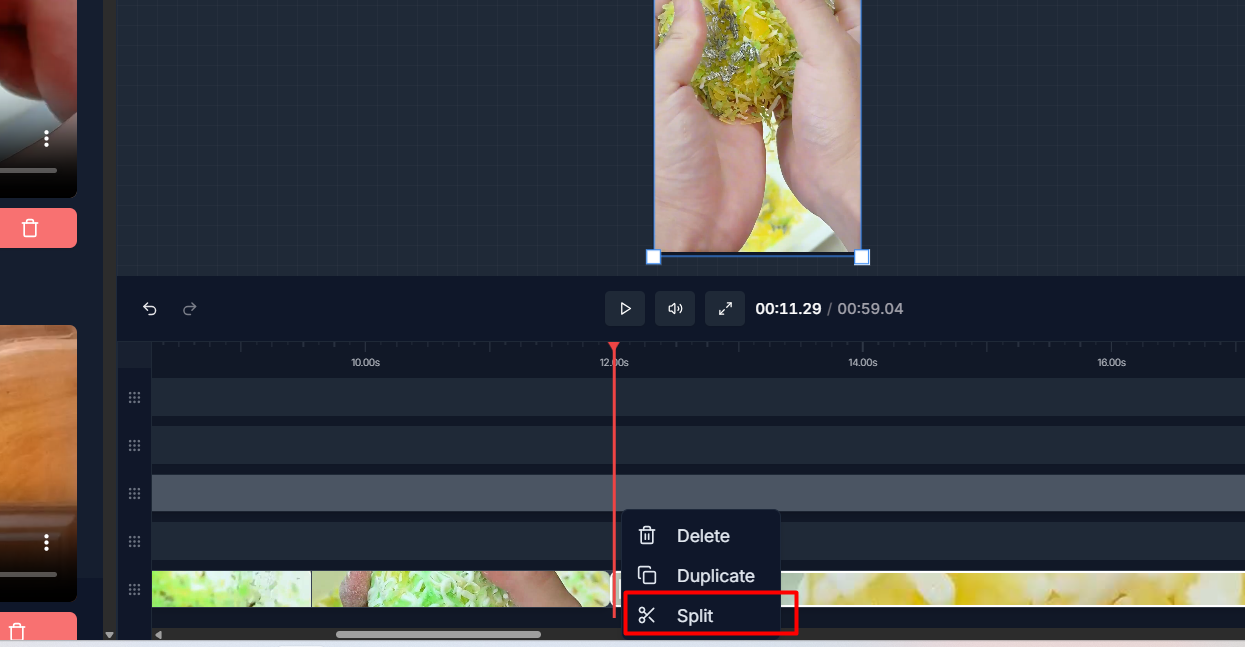Open the three-dot menu on the wood-colored media thumbnail
This screenshot has width=1245, height=647.
coord(46,542)
